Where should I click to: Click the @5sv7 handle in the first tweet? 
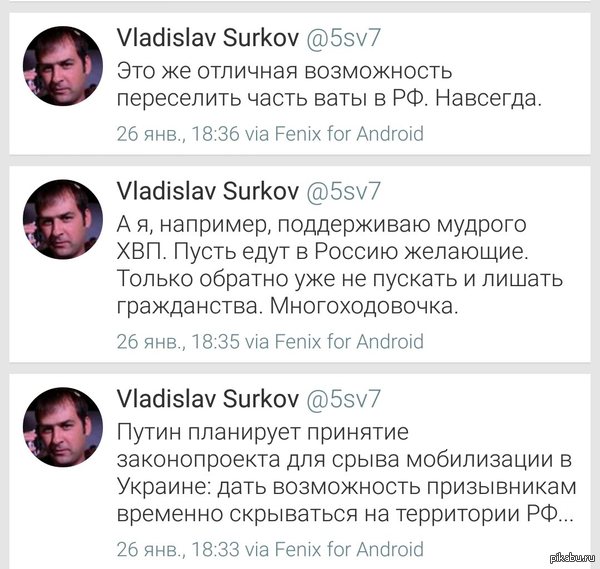[x=344, y=40]
